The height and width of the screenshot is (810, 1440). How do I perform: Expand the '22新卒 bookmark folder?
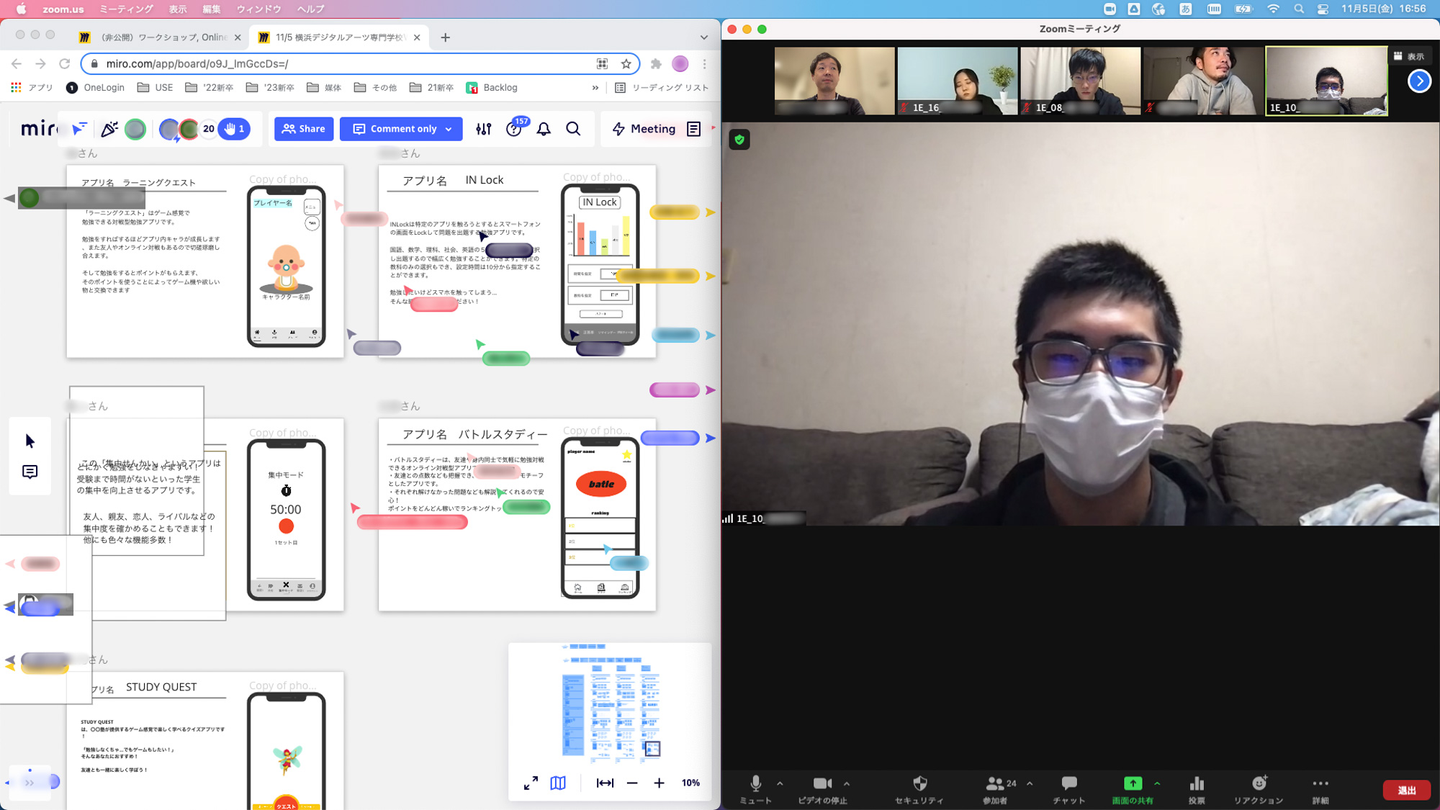(209, 88)
